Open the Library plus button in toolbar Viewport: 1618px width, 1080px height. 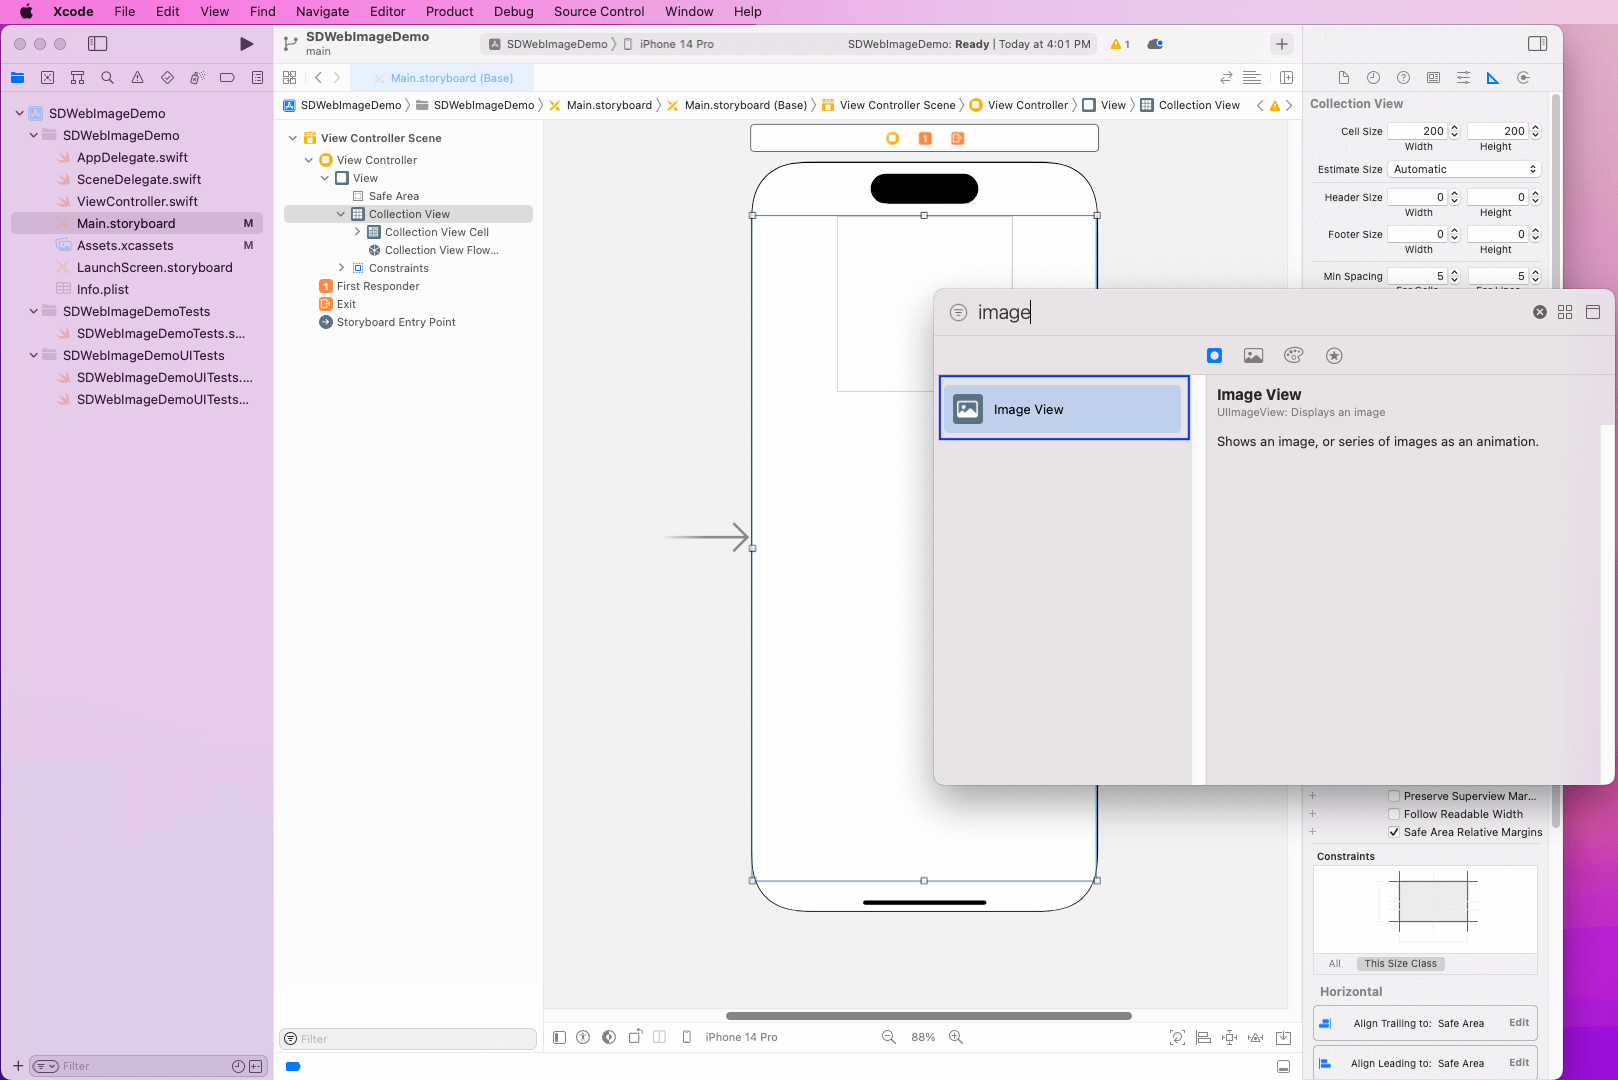[x=1281, y=44]
